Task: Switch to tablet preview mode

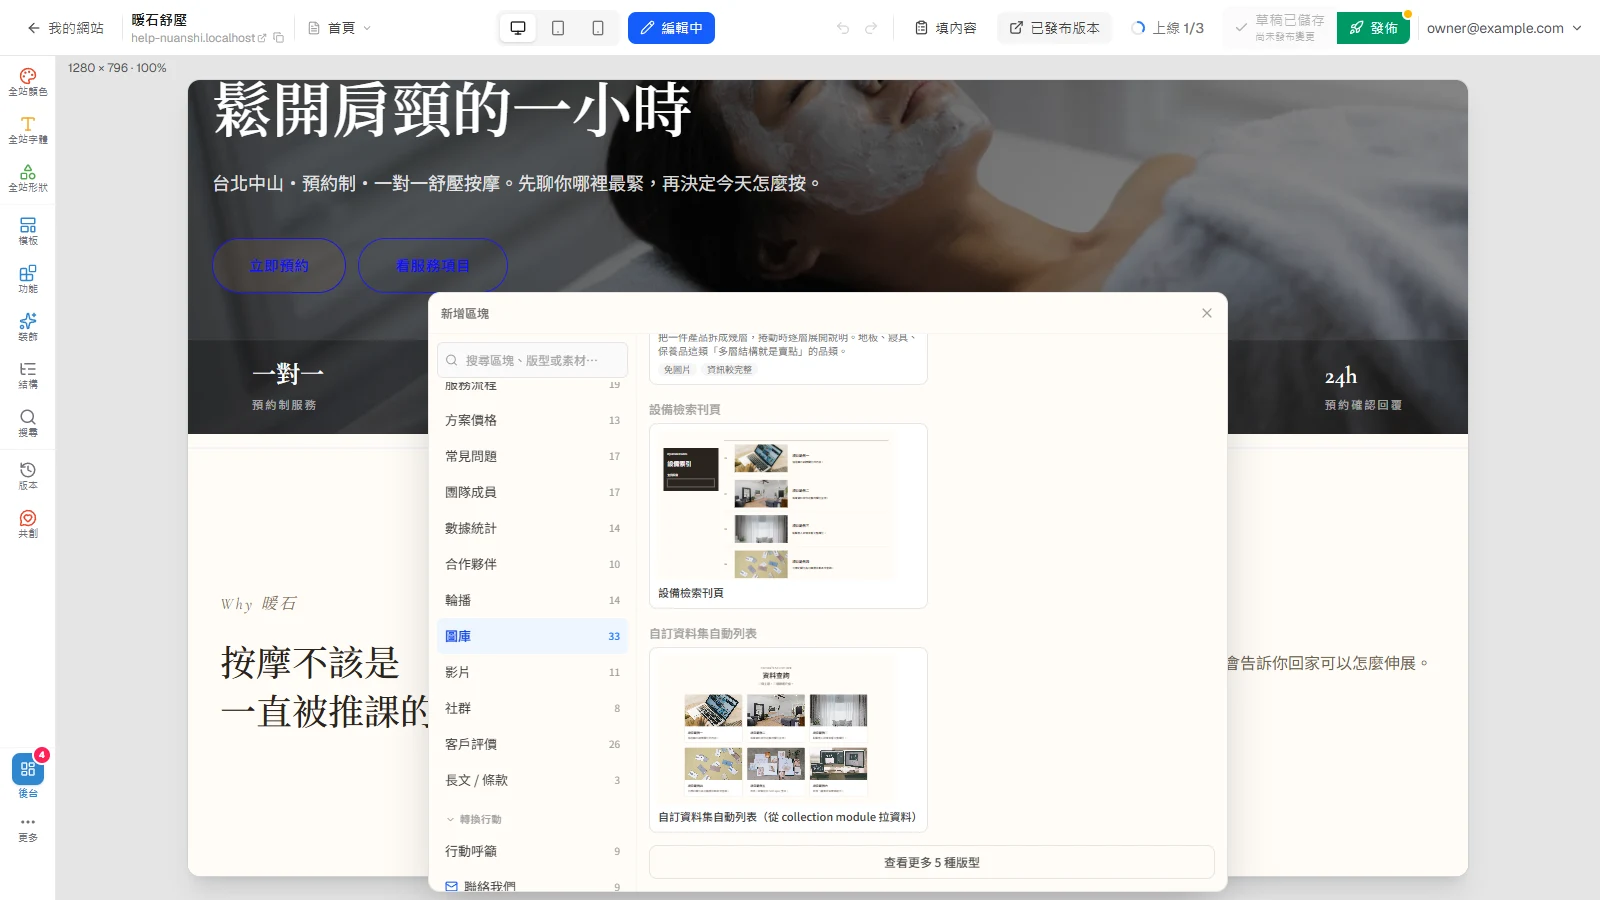Action: [x=558, y=28]
